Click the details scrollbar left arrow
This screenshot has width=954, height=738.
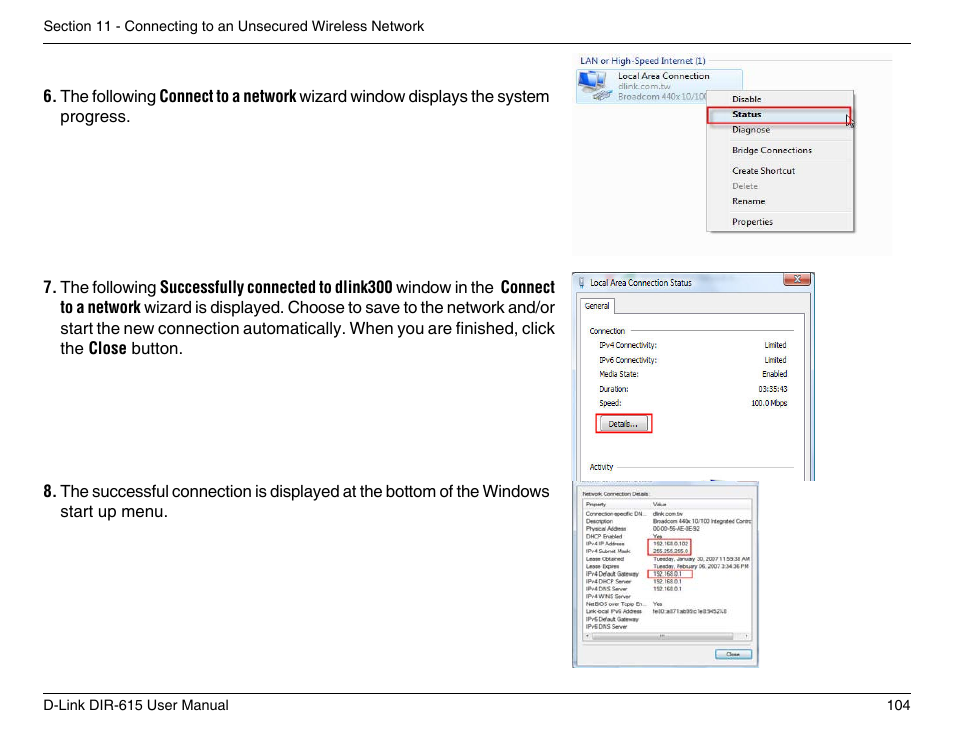click(587, 636)
